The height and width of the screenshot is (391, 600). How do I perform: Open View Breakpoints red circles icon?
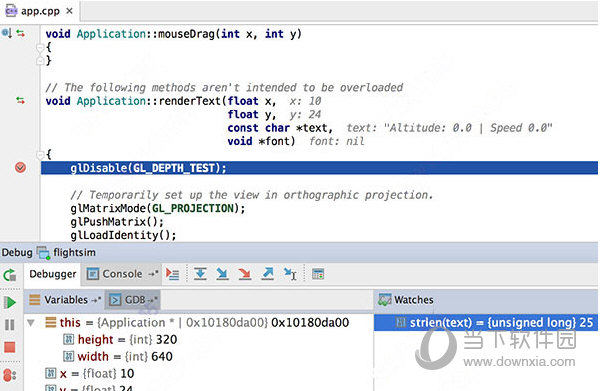coord(10,375)
